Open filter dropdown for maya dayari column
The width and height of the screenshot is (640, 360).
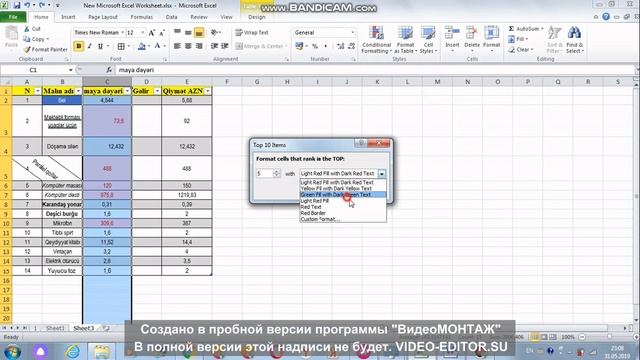[127, 91]
